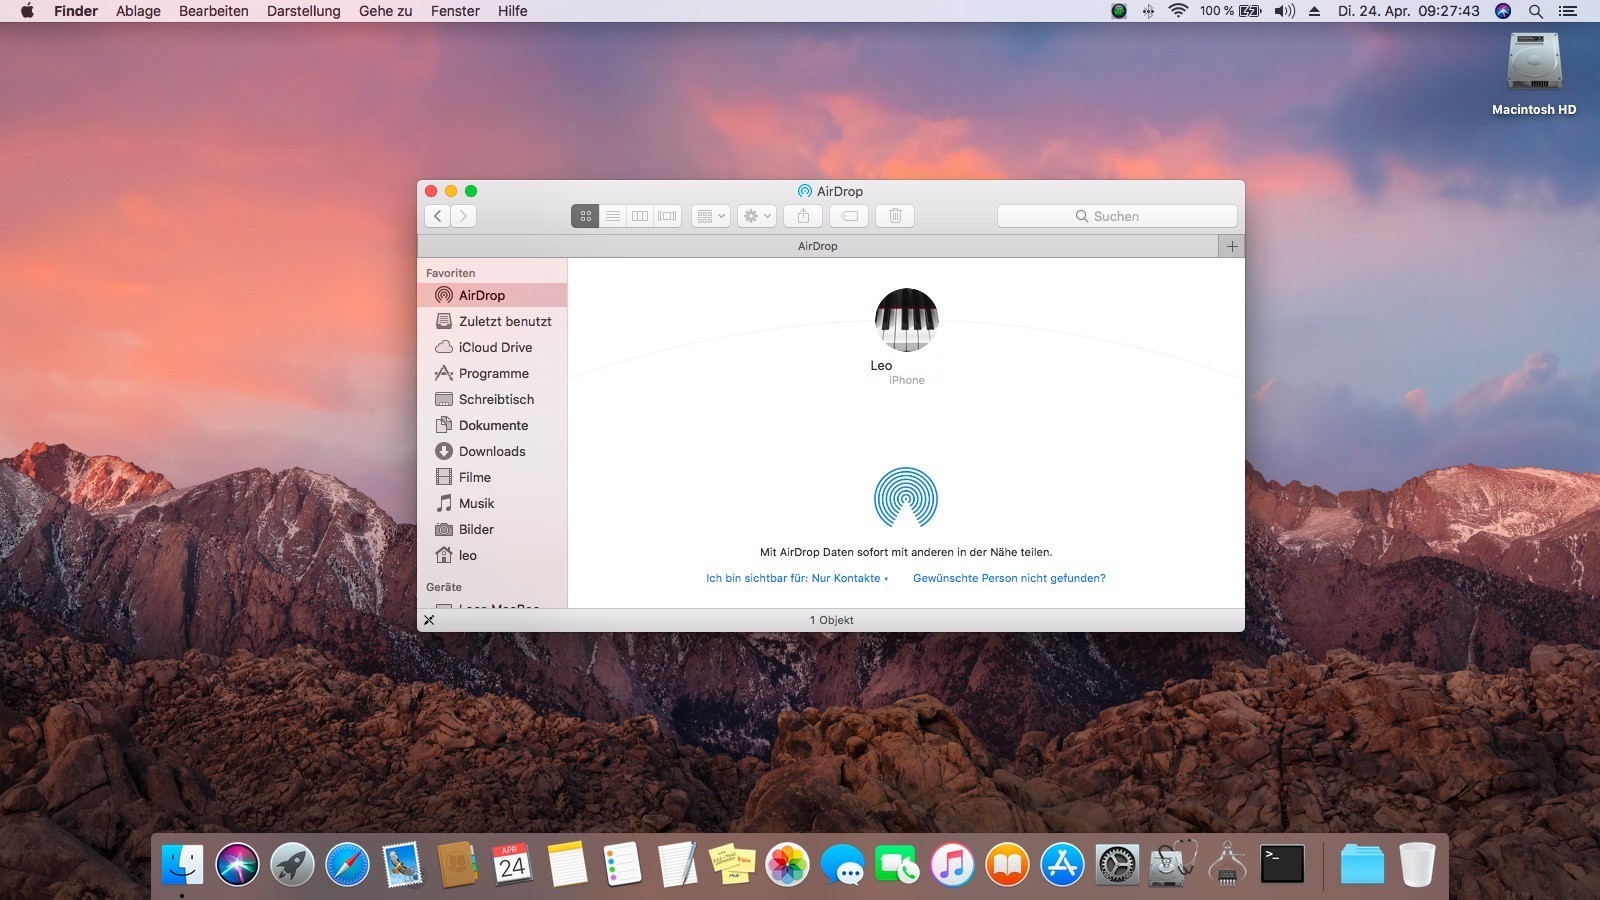
Task: Open the gear action menu dropdown
Action: point(757,216)
